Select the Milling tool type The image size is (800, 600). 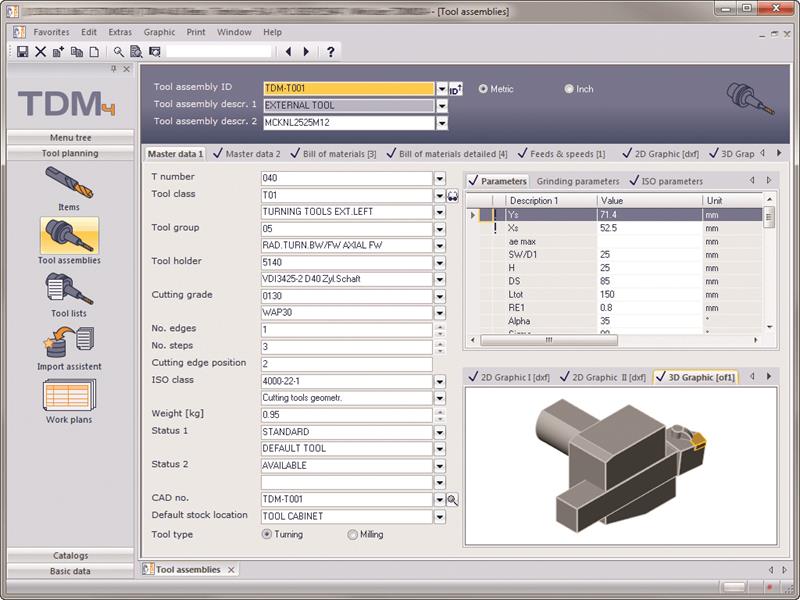click(352, 534)
